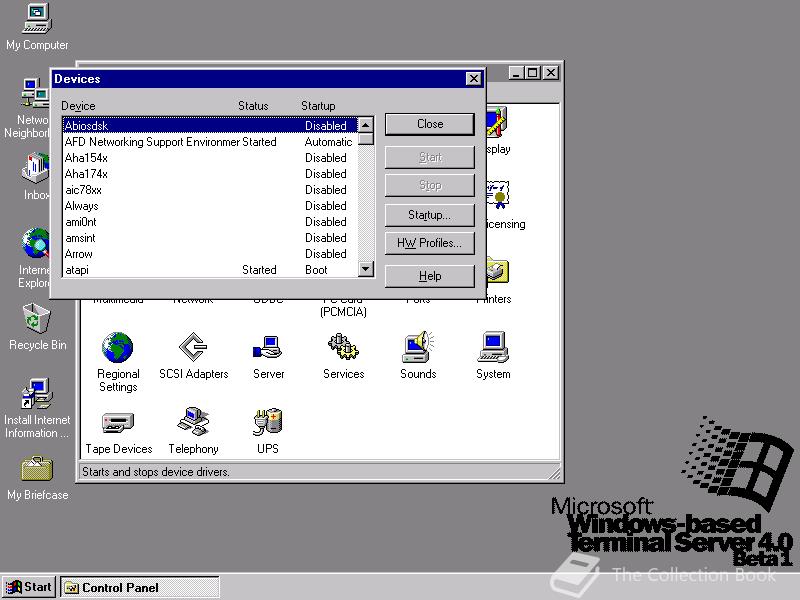Maximize the Control Panel window

coord(532,73)
